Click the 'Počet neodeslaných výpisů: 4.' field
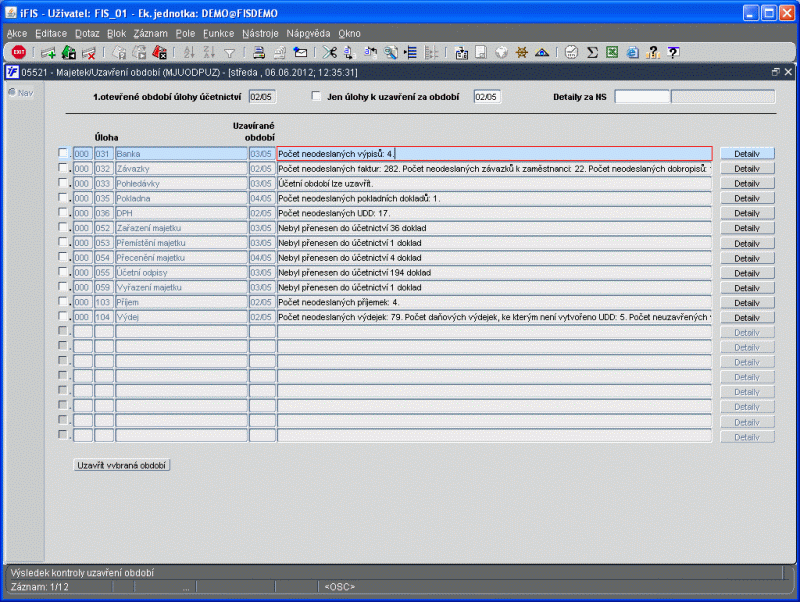 (494, 154)
